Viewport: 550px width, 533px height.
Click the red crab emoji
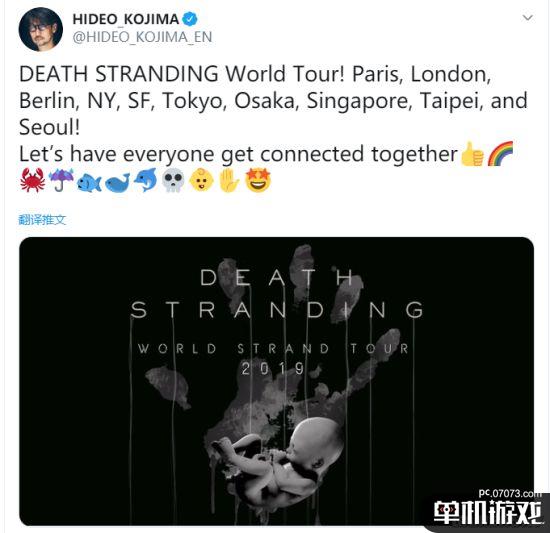[33, 180]
